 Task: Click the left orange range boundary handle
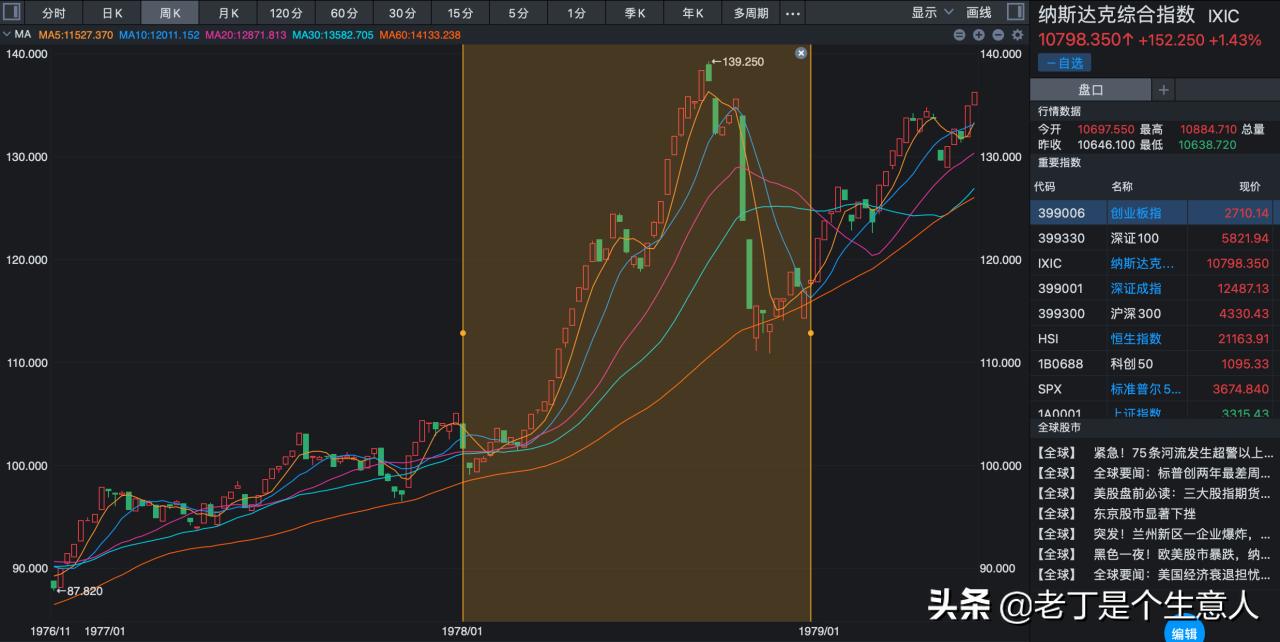tap(463, 333)
